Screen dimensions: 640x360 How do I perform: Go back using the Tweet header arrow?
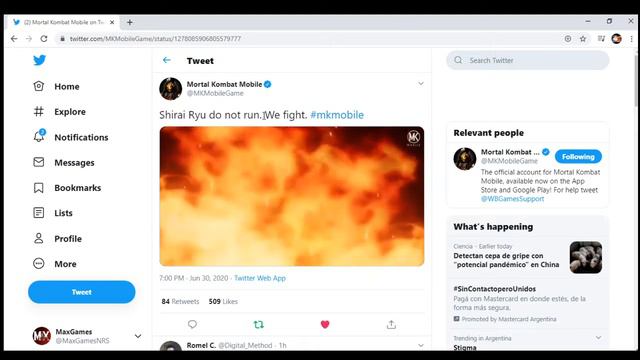coord(167,60)
